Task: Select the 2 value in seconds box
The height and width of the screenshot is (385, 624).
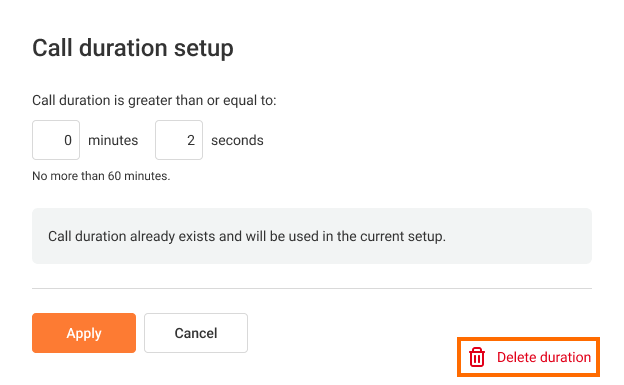Action: pos(191,140)
